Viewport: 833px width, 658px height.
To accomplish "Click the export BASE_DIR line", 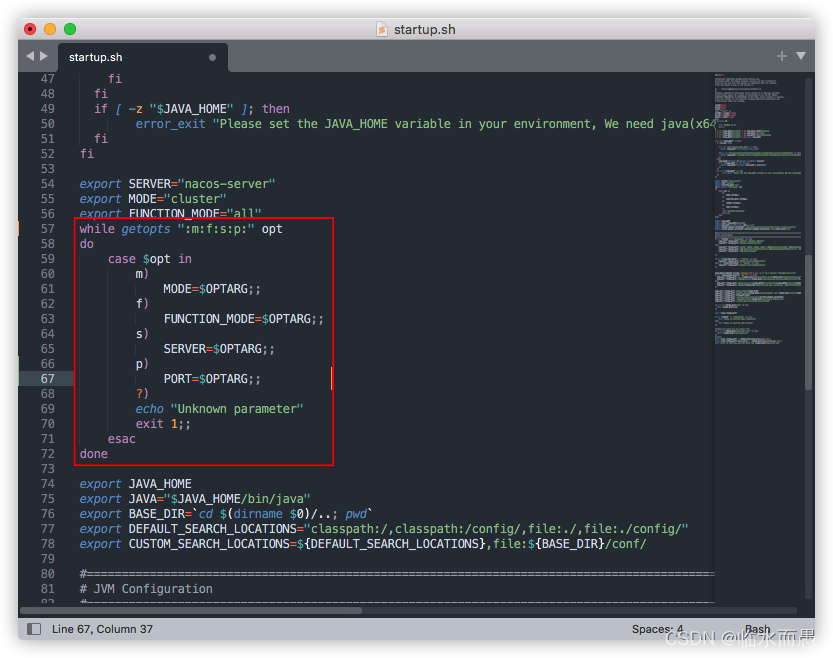I will point(226,514).
